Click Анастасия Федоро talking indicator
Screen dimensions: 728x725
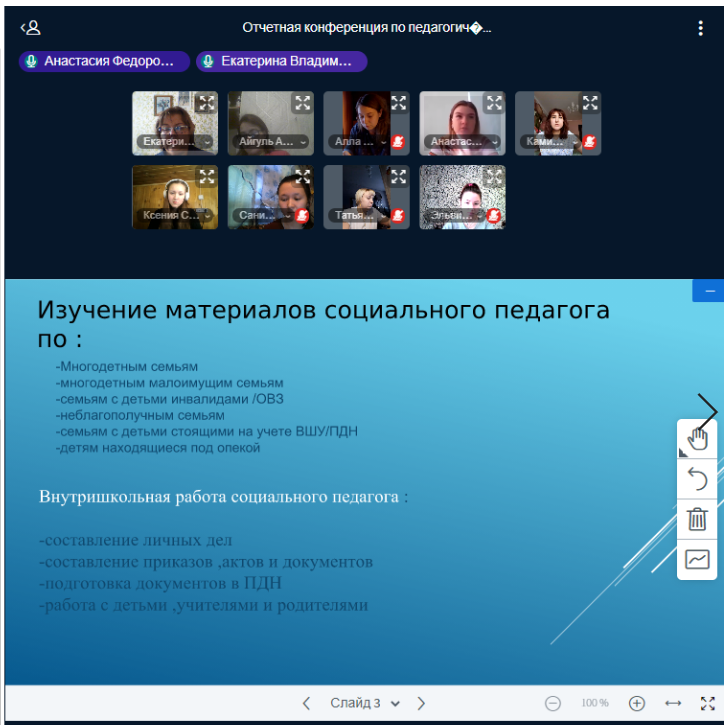coord(104,61)
